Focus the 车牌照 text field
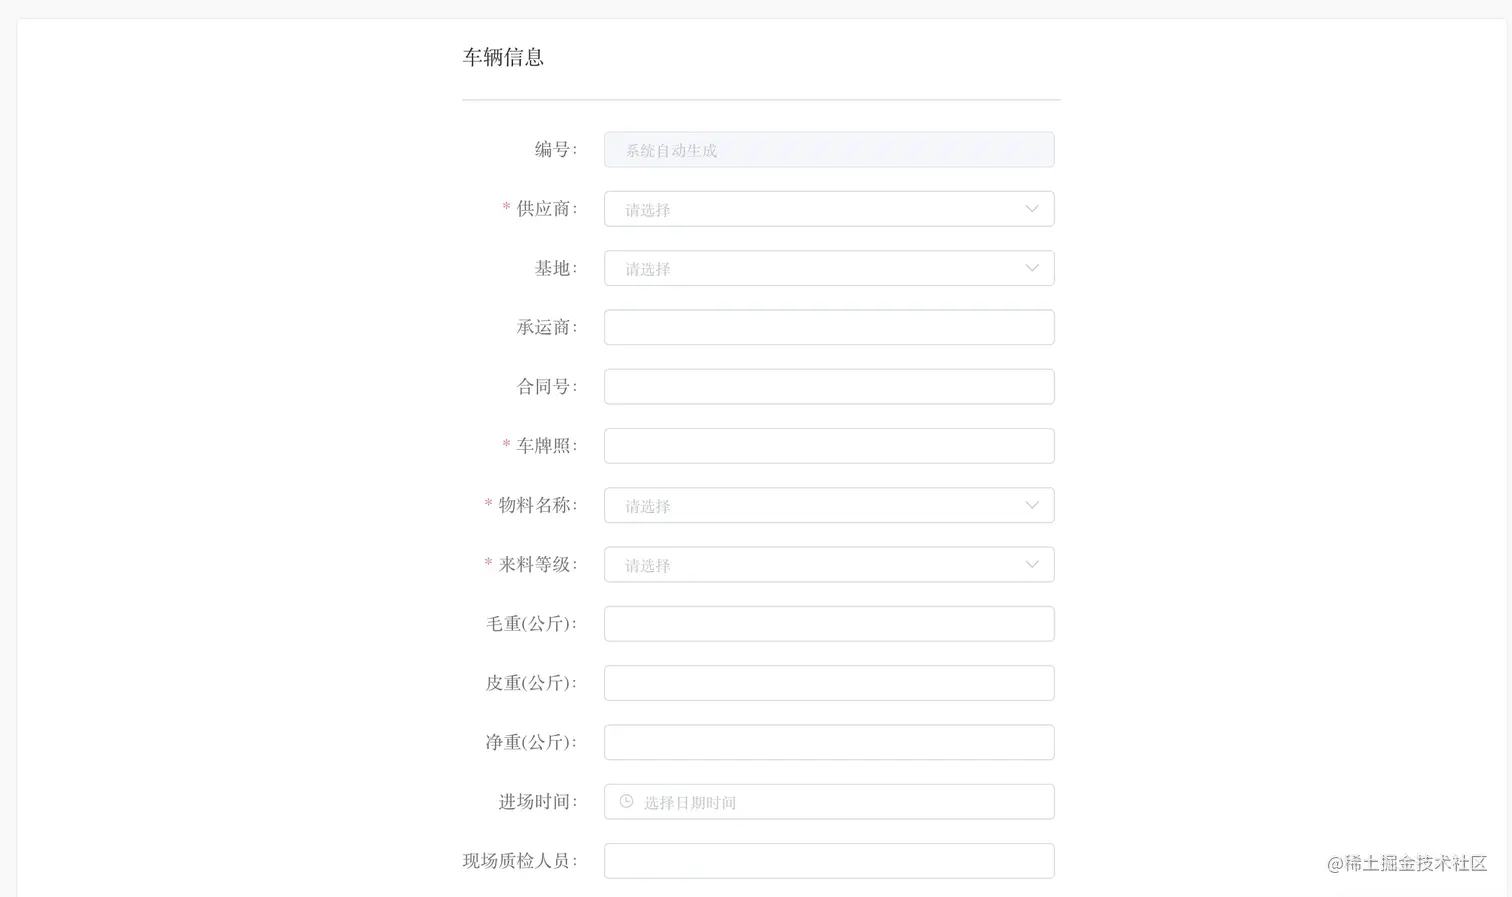 click(x=828, y=446)
